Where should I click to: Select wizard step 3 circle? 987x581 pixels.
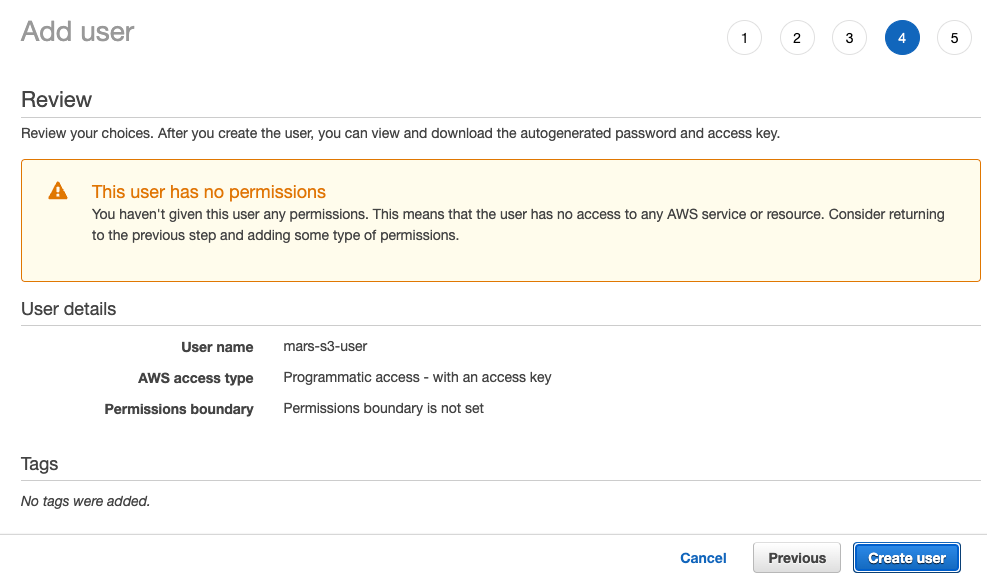849,37
